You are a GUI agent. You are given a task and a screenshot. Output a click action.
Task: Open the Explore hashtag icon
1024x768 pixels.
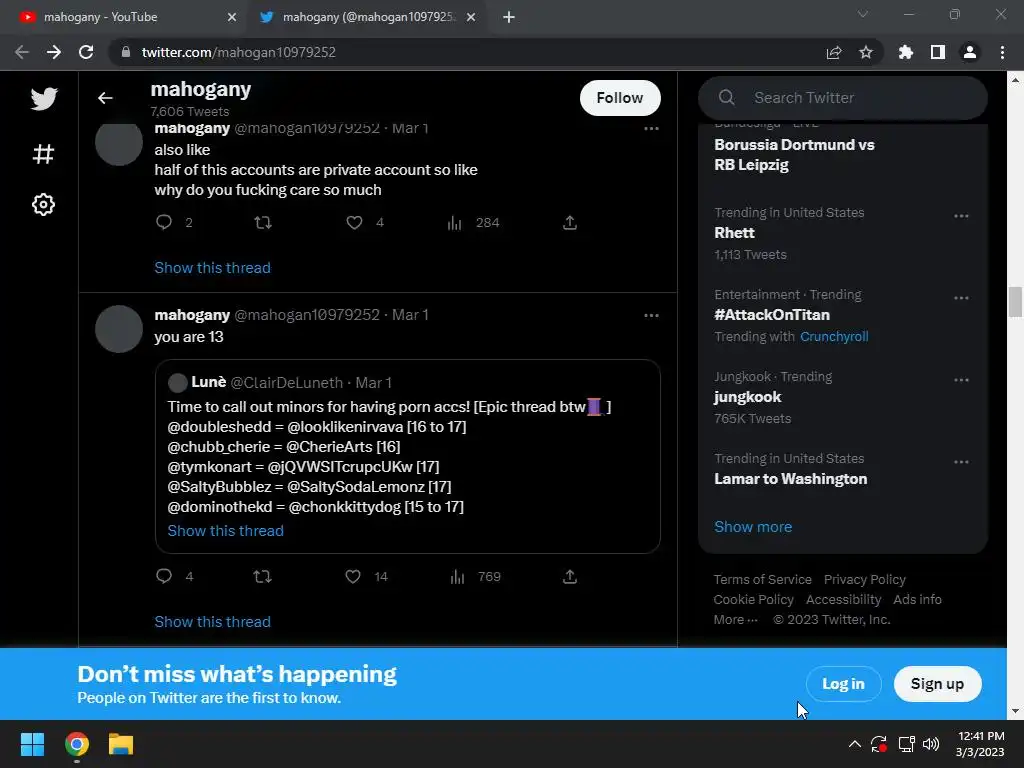(x=43, y=154)
